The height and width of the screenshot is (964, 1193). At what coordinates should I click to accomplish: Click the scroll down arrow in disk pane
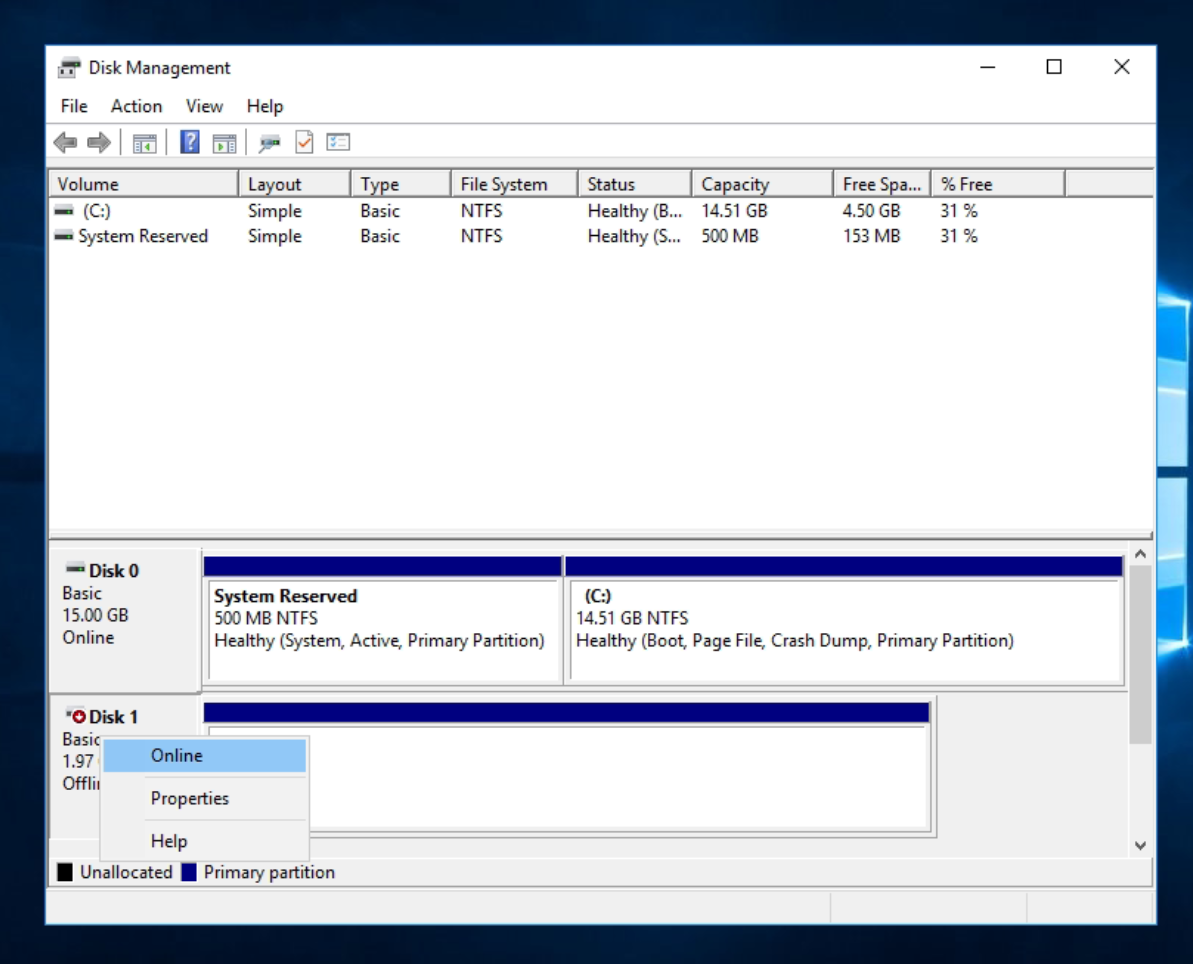point(1140,845)
